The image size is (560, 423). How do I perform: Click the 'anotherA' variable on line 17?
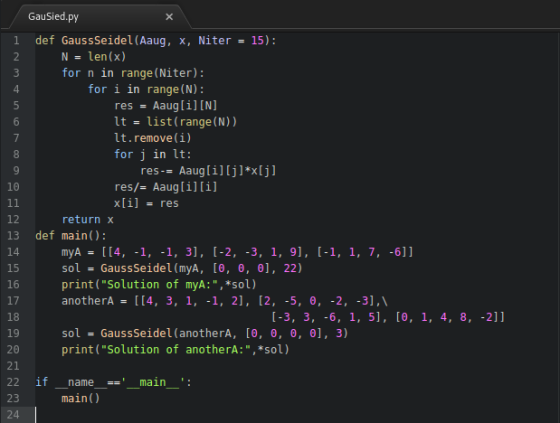88,301
